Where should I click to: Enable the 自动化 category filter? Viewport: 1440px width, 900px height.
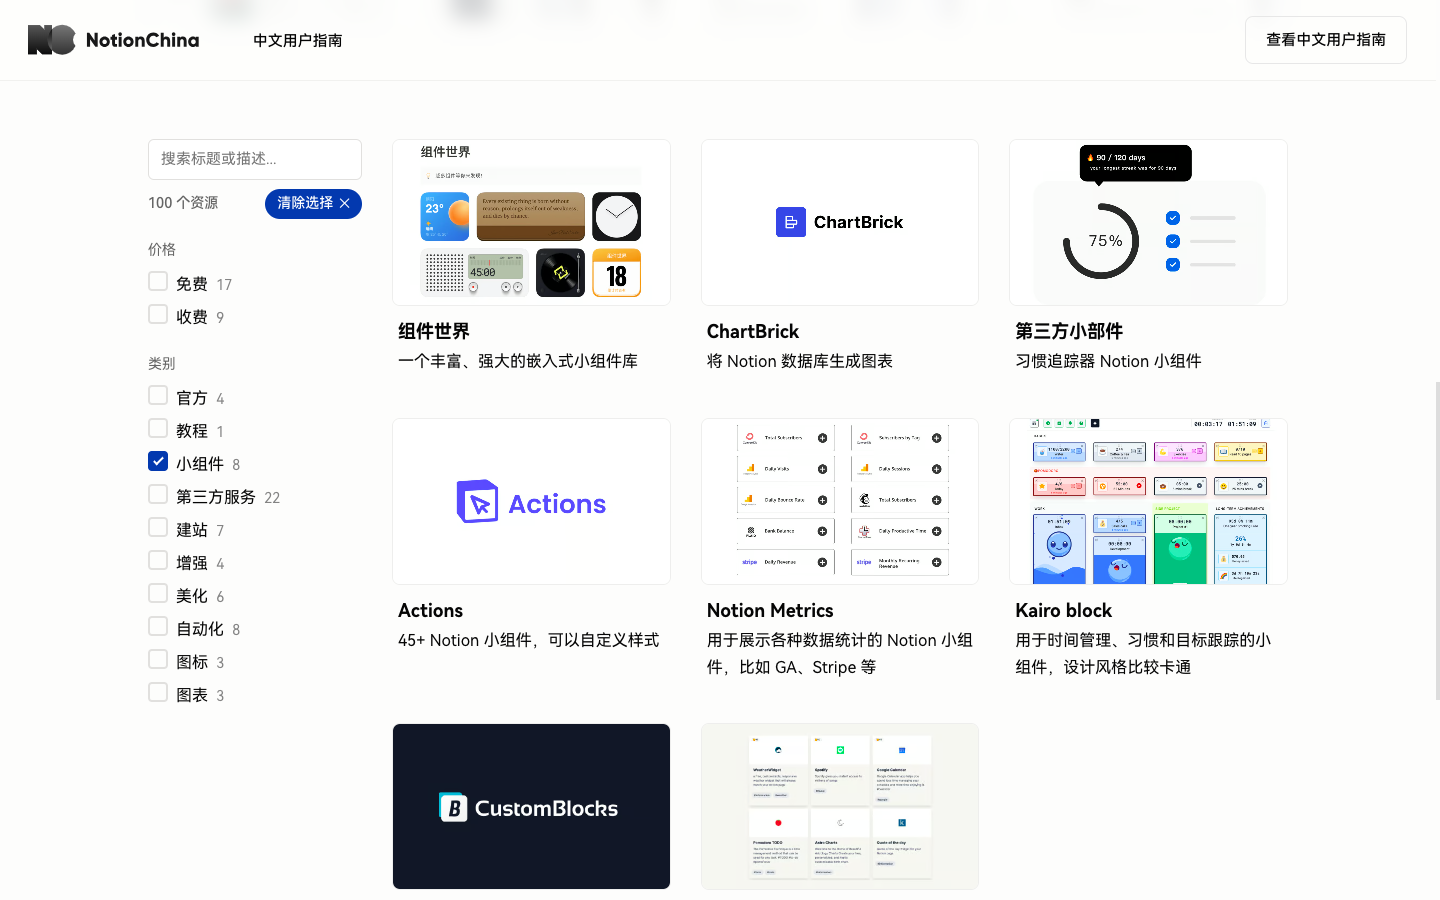158,626
